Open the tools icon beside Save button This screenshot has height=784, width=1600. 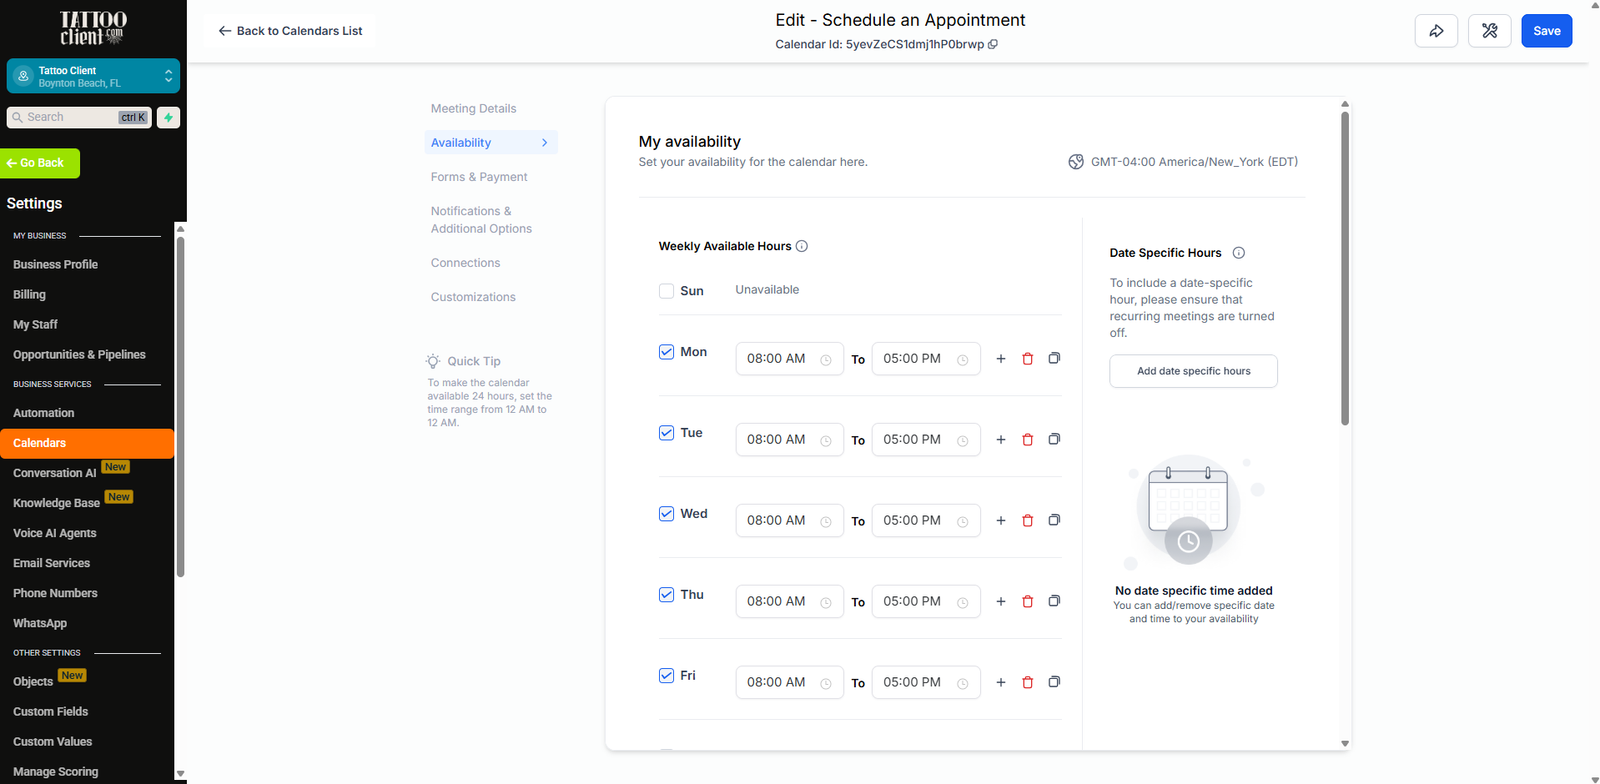point(1489,31)
